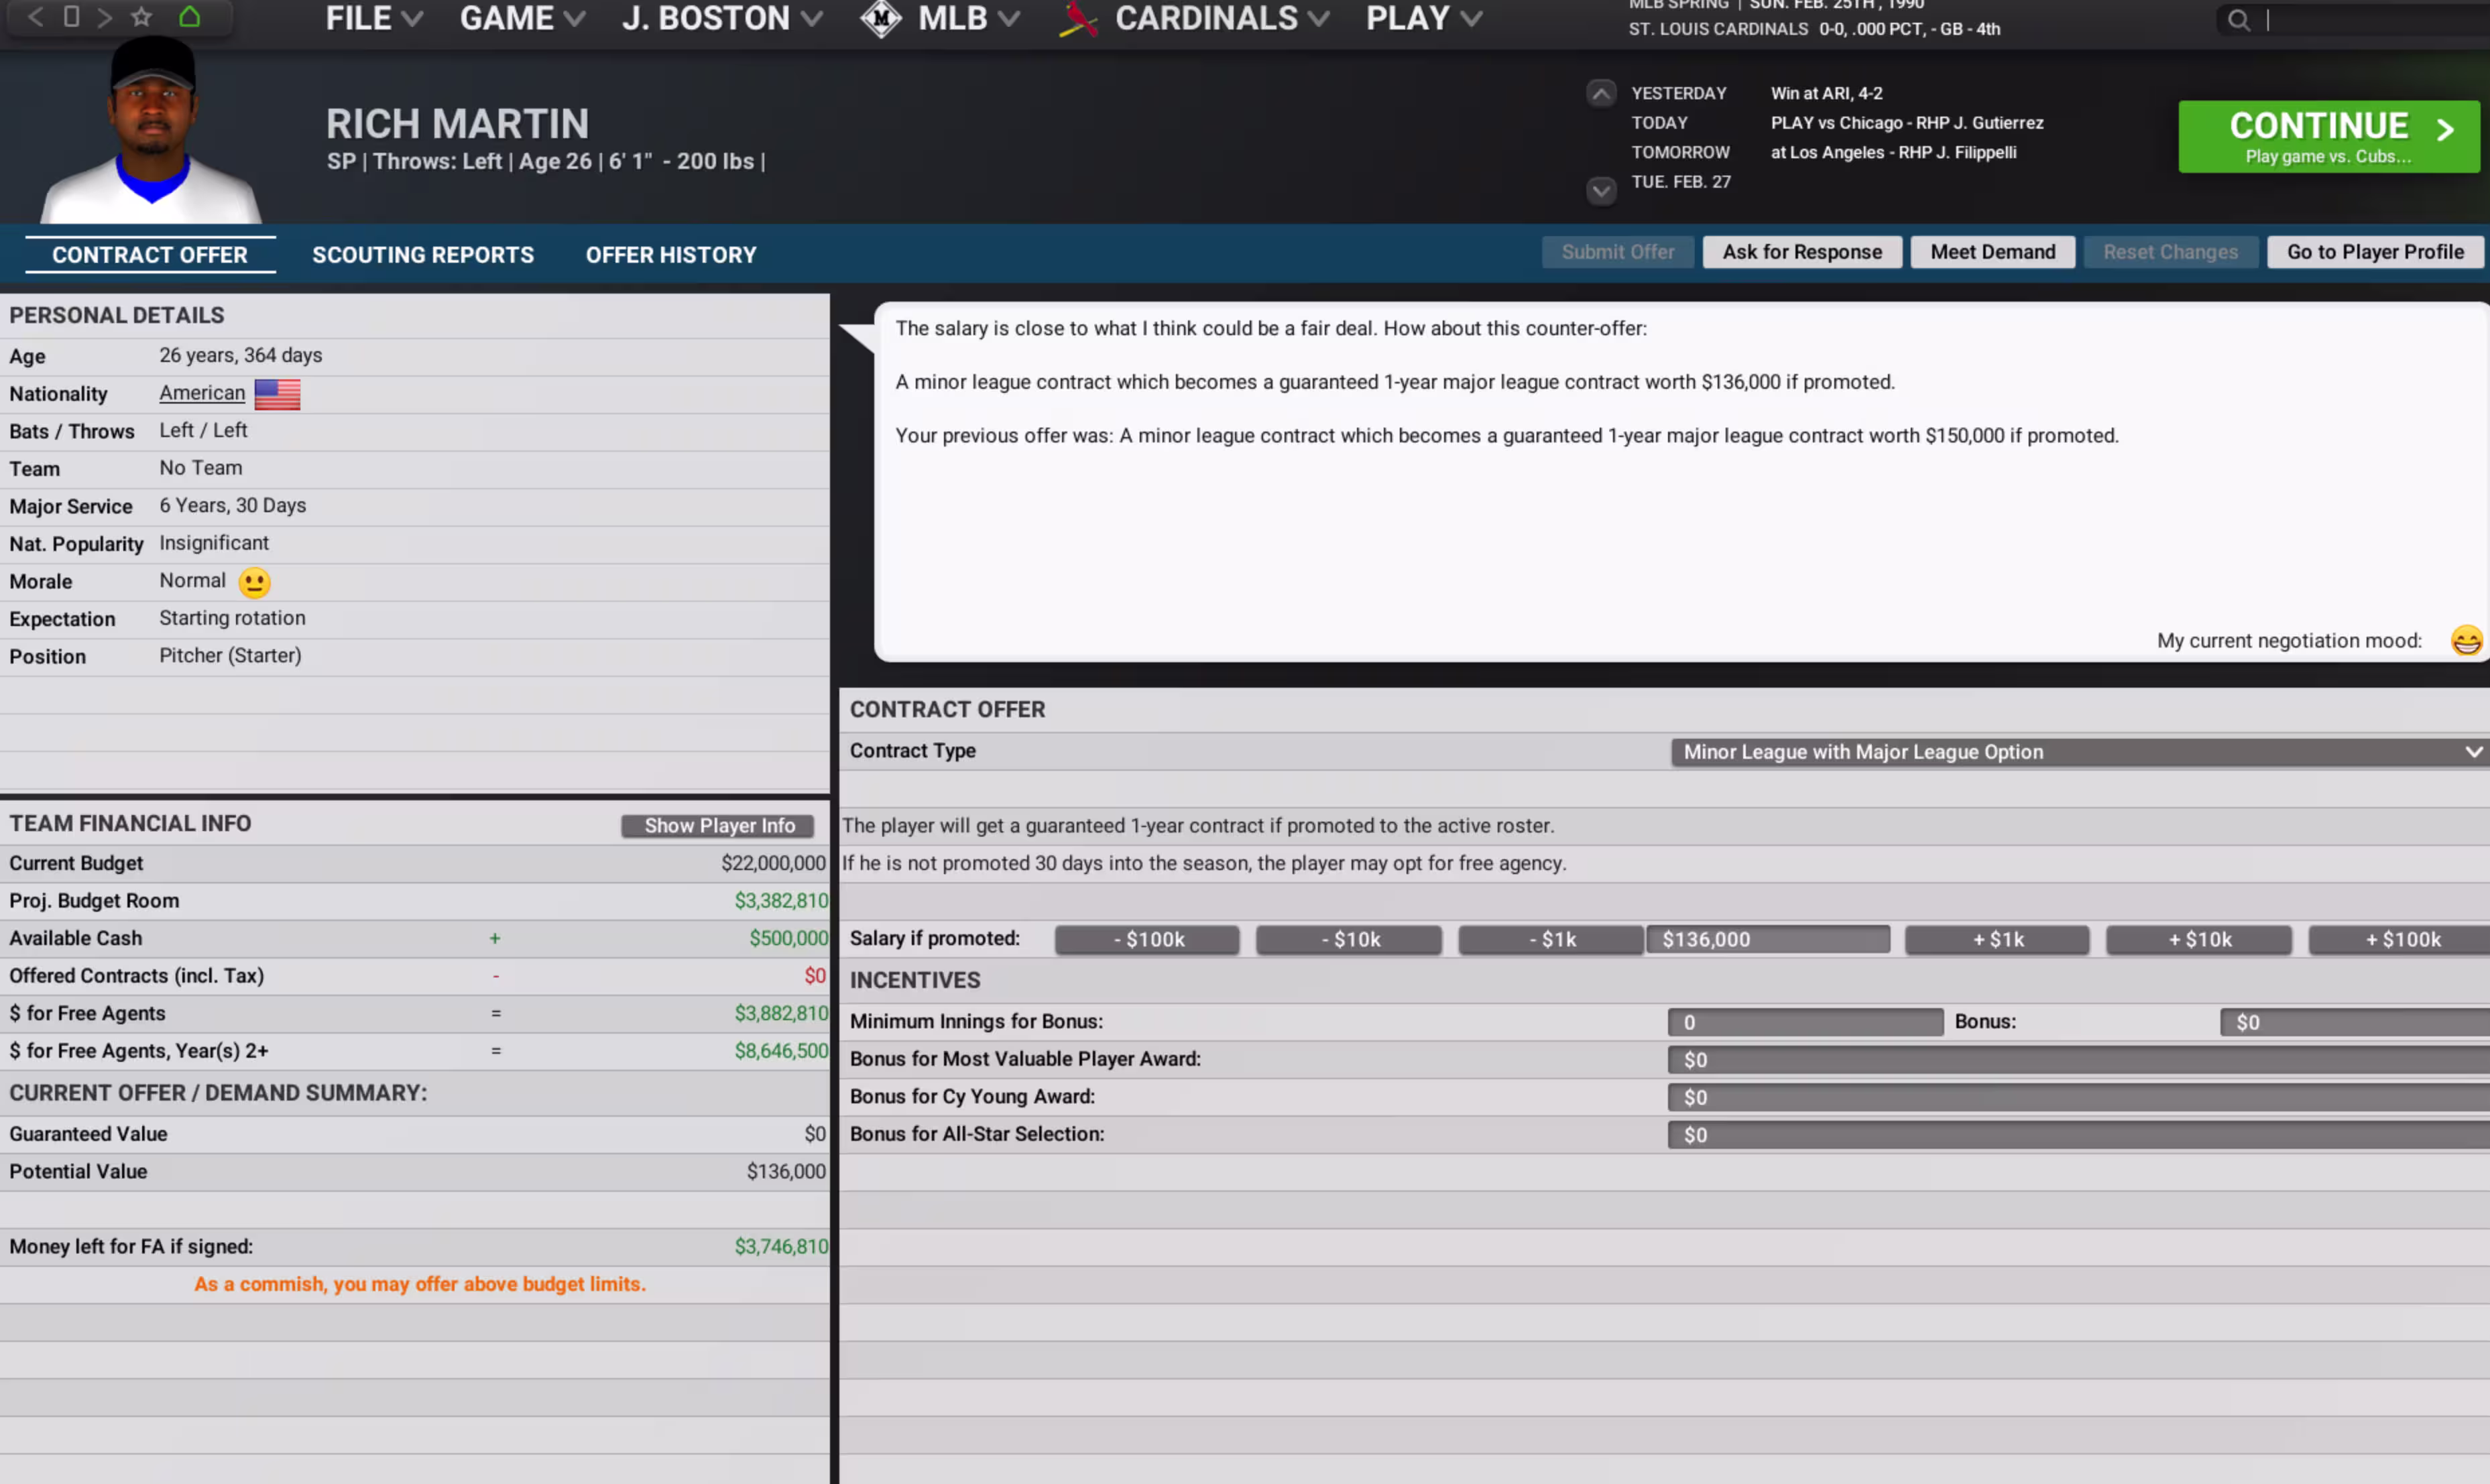Increase salary with the +$10k button
The image size is (2490, 1484).
pos(2198,940)
